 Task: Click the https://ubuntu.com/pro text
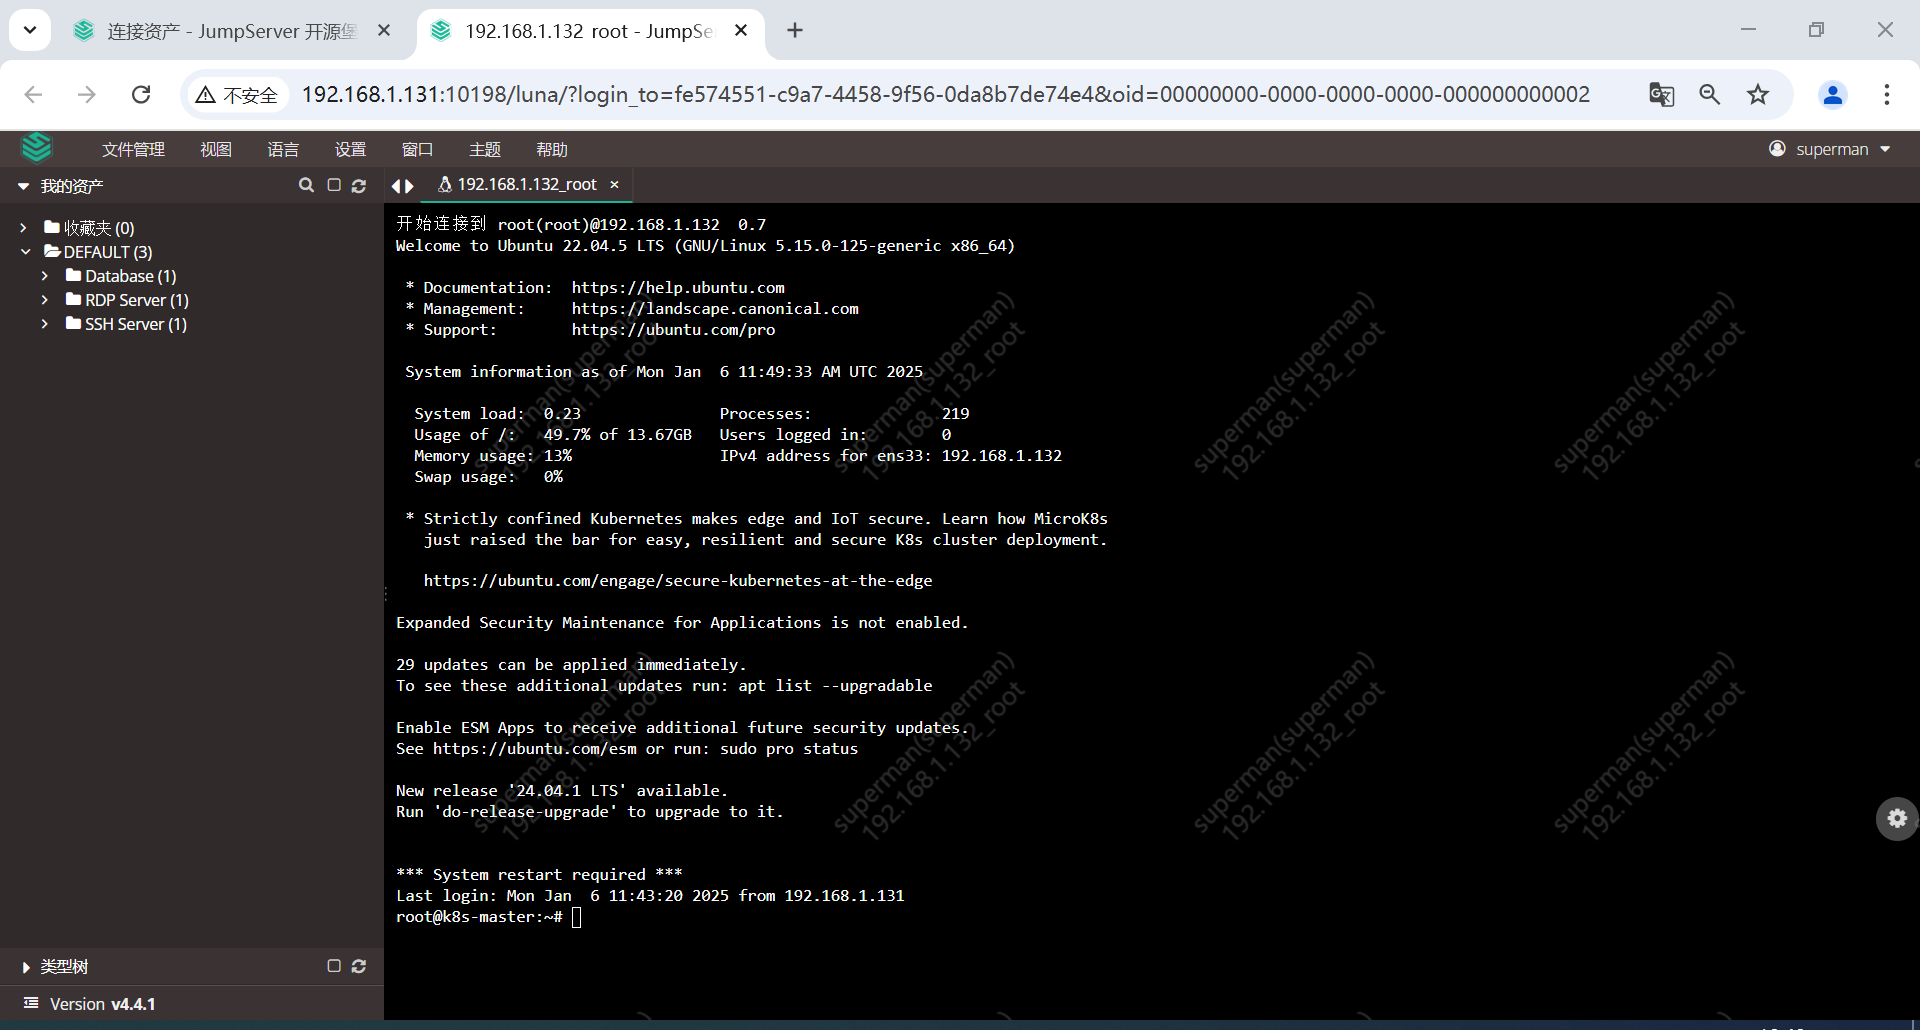point(673,330)
